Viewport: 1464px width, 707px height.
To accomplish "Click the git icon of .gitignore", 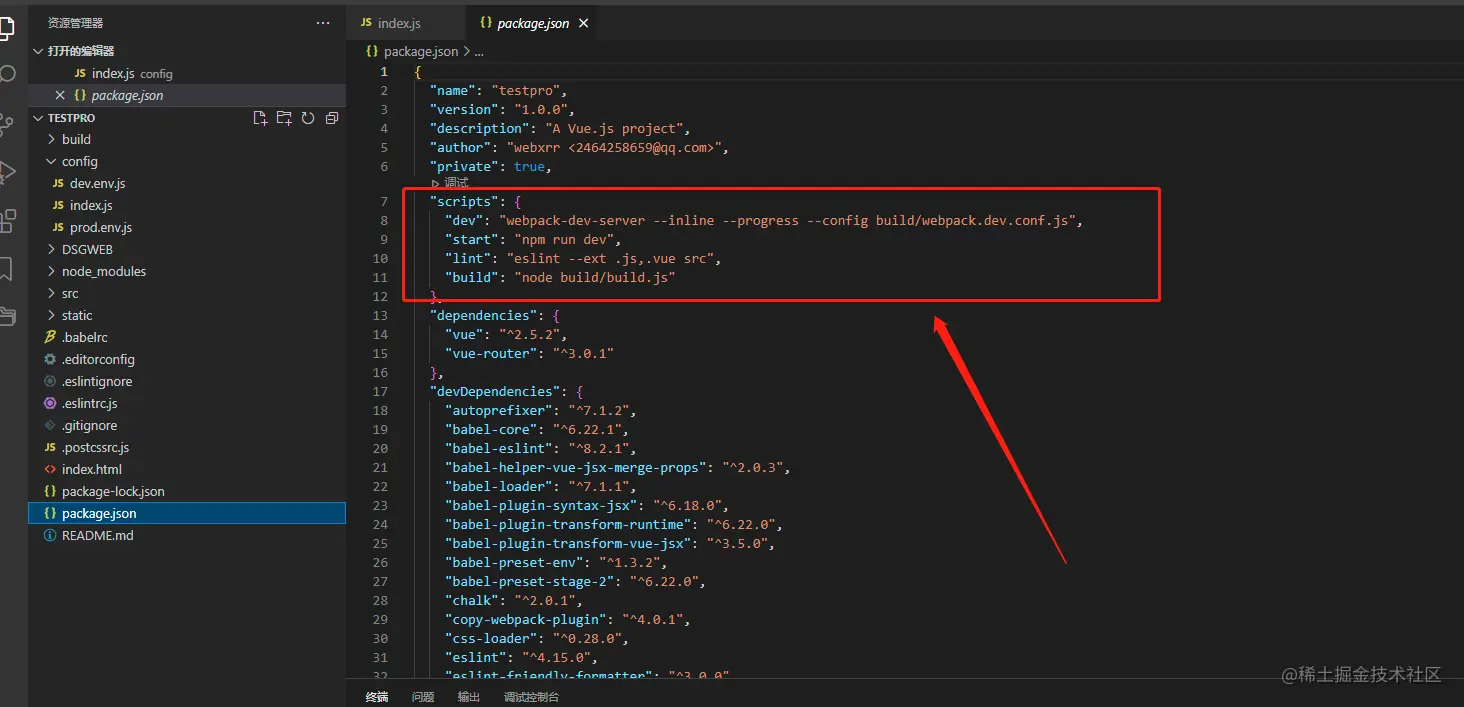I will [x=50, y=426].
